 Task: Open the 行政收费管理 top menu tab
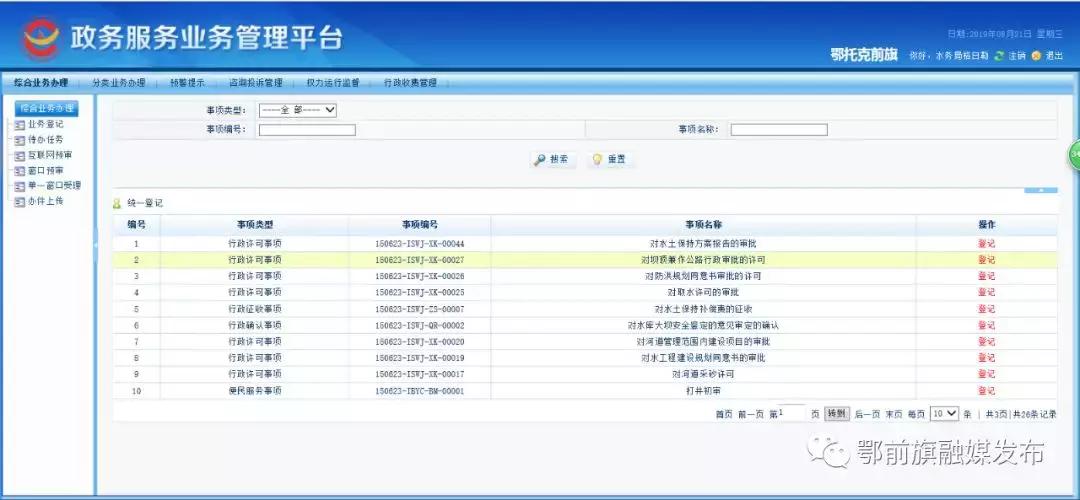click(x=411, y=83)
